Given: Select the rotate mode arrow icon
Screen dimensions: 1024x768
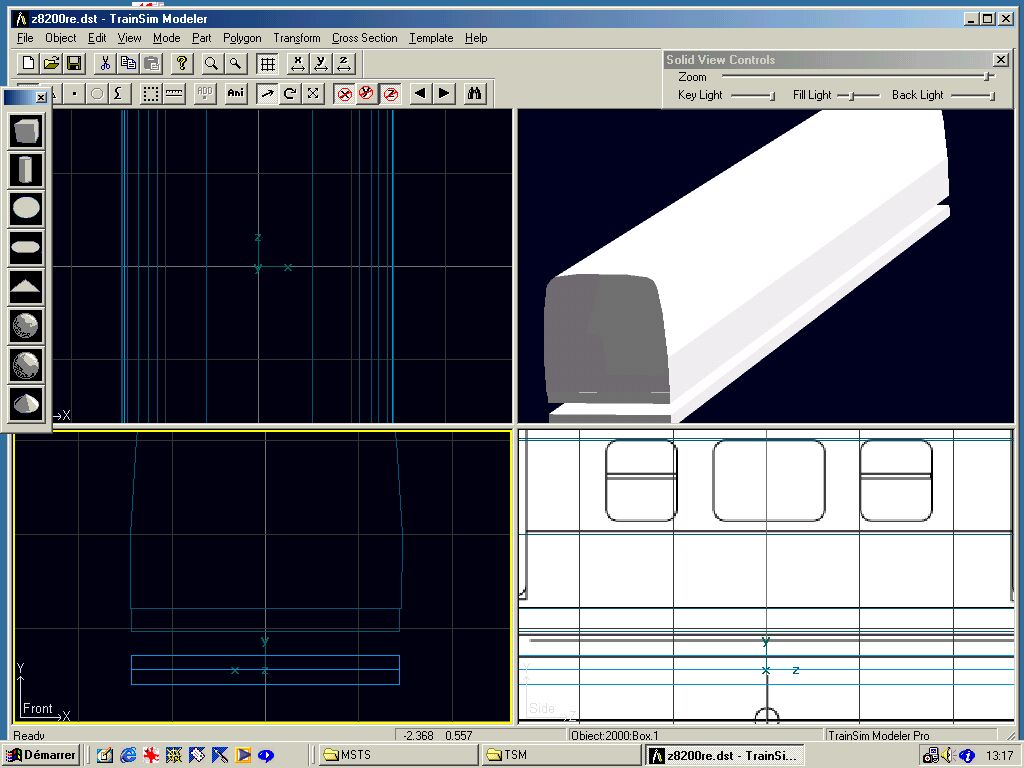Looking at the screenshot, I should pos(290,93).
